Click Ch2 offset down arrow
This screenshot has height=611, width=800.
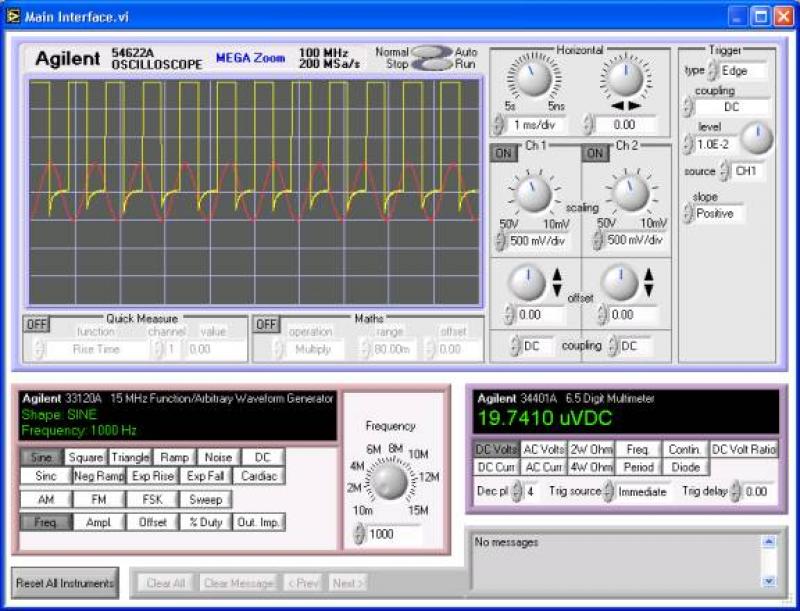tap(648, 290)
